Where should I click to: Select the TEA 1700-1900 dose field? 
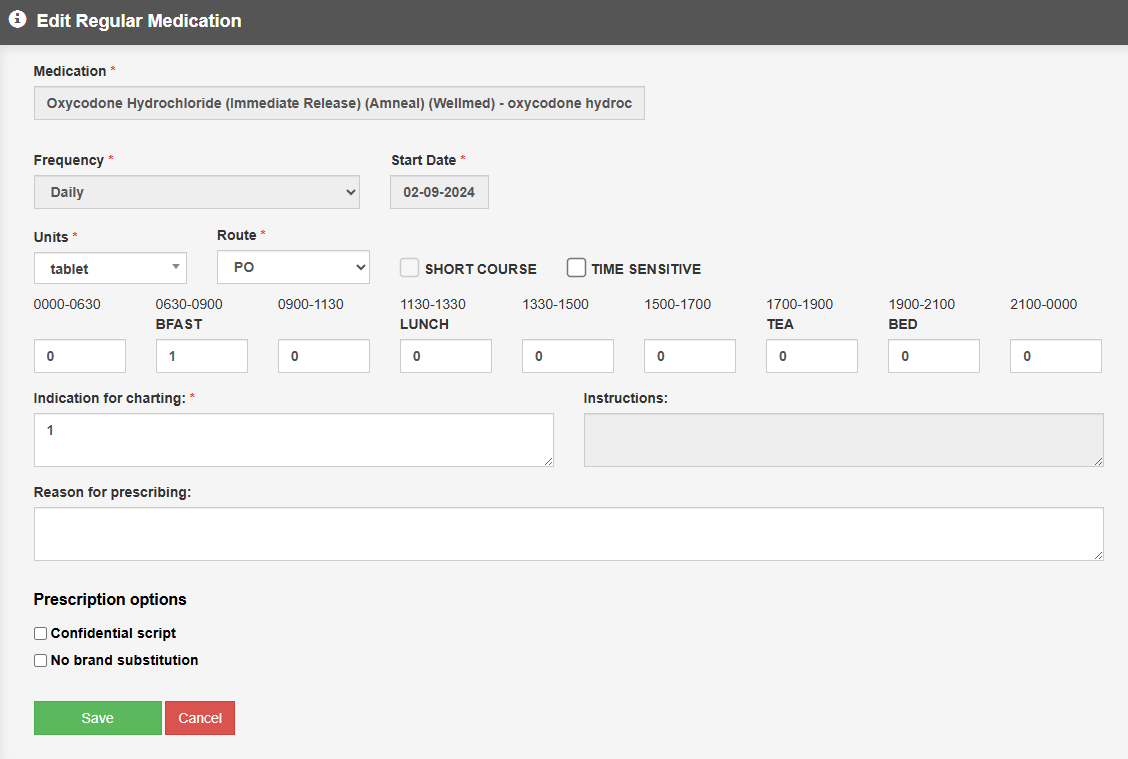click(812, 356)
